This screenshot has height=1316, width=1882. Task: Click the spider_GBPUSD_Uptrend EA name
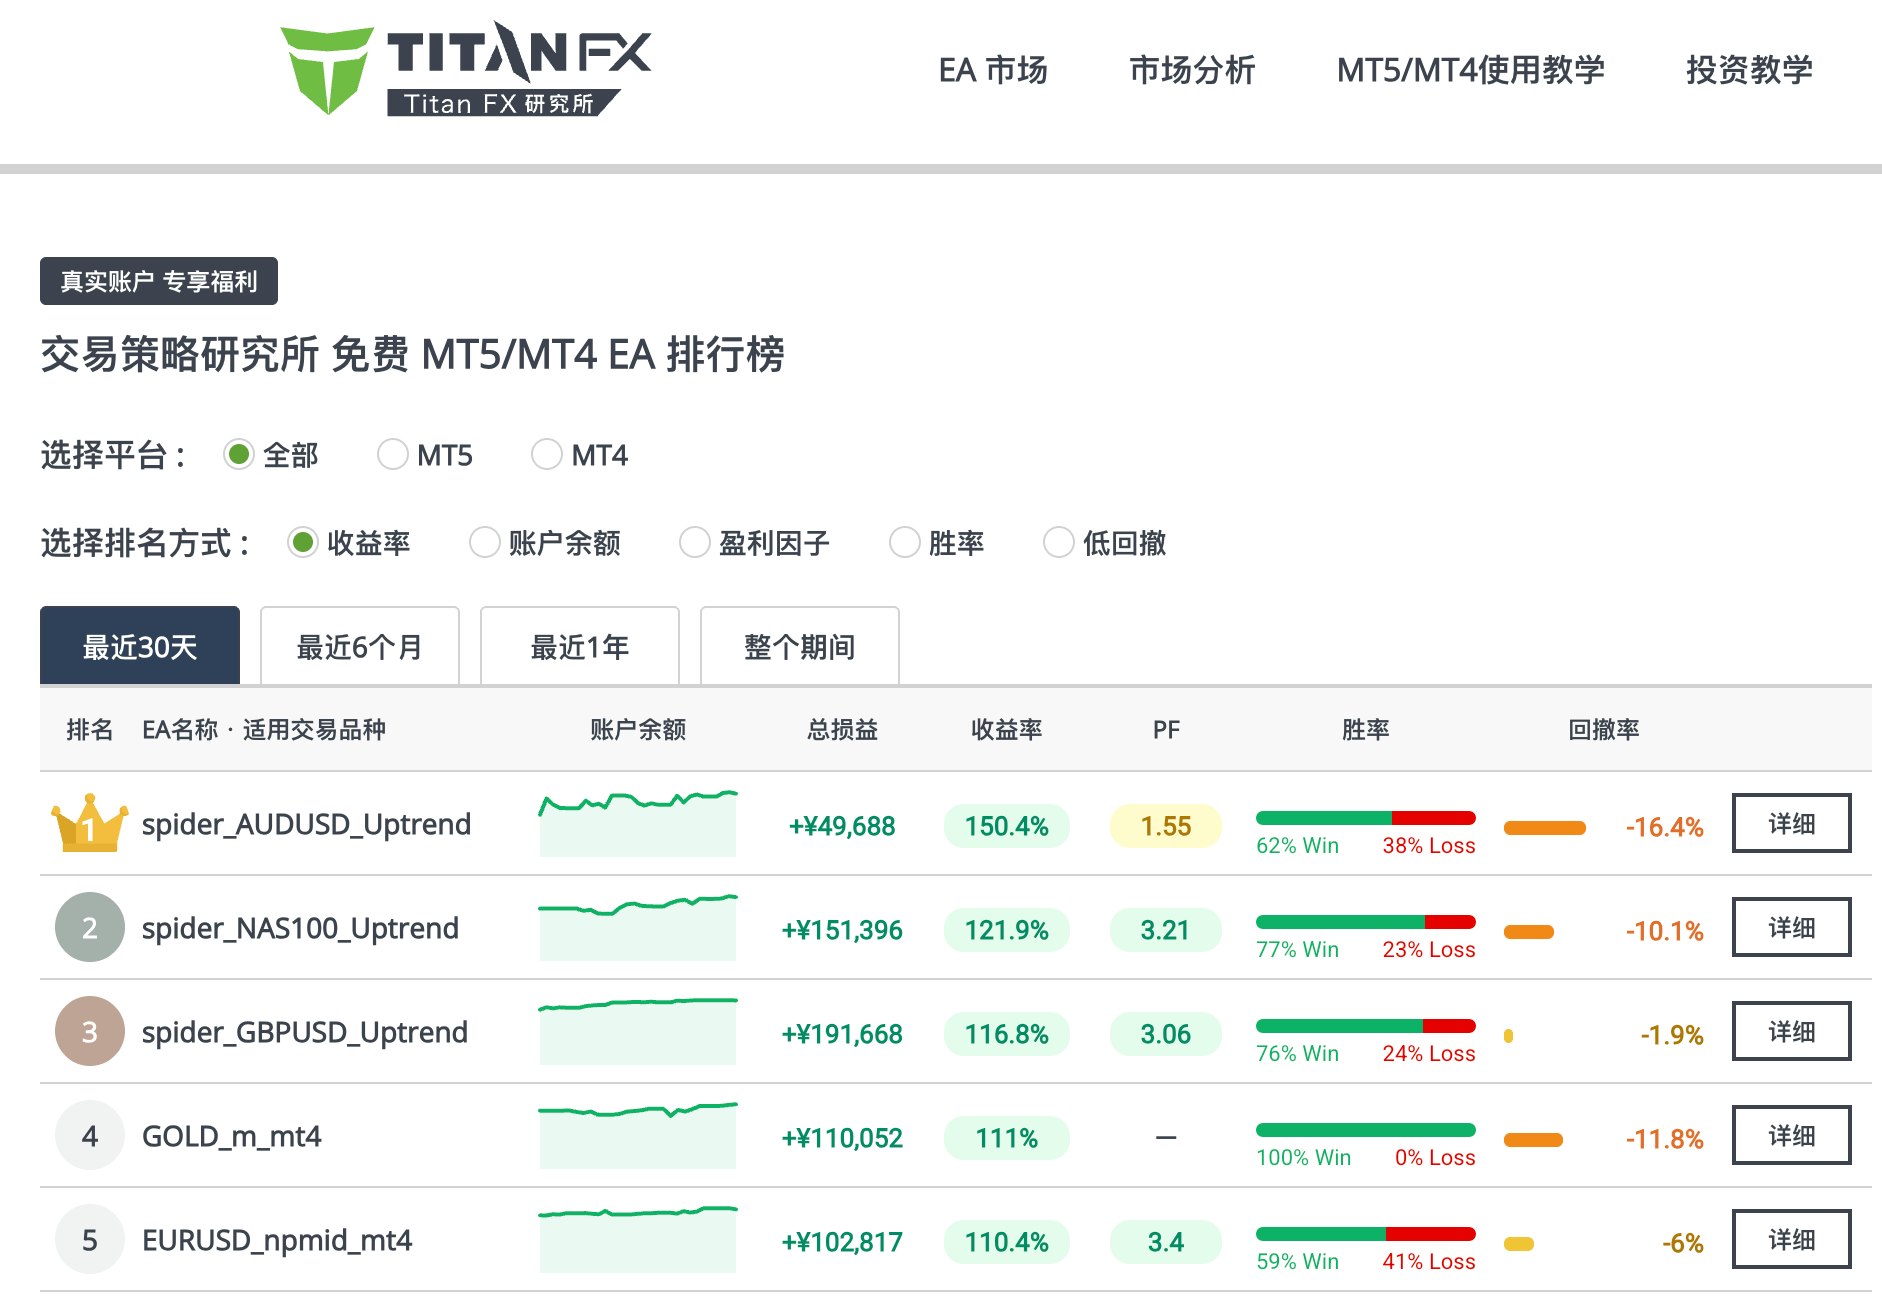tap(305, 1032)
